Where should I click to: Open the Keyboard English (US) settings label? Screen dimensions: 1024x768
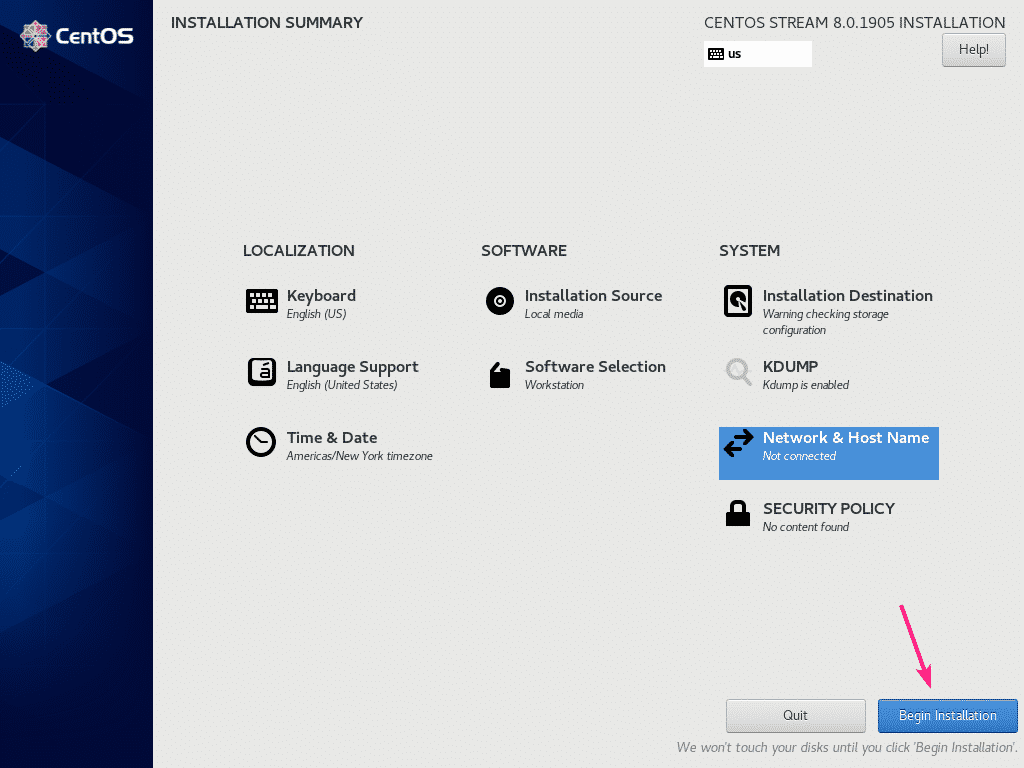click(x=316, y=314)
